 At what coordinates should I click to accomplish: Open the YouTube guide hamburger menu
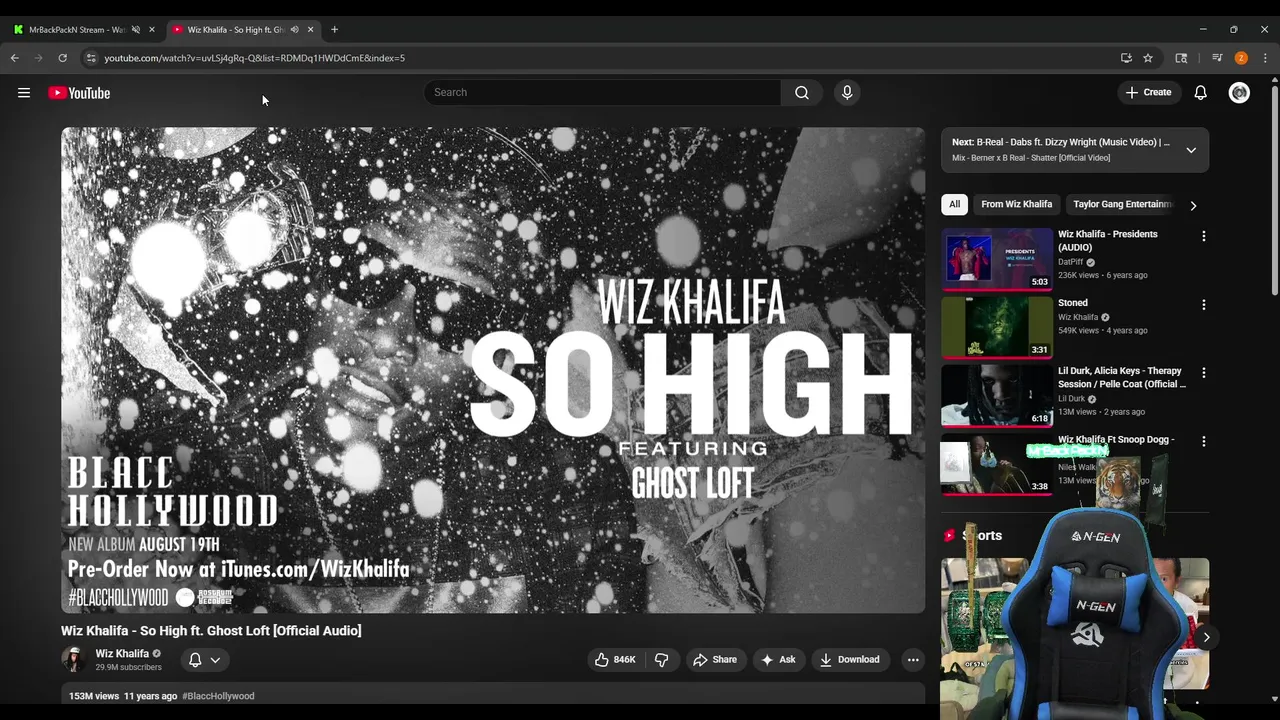click(x=24, y=93)
